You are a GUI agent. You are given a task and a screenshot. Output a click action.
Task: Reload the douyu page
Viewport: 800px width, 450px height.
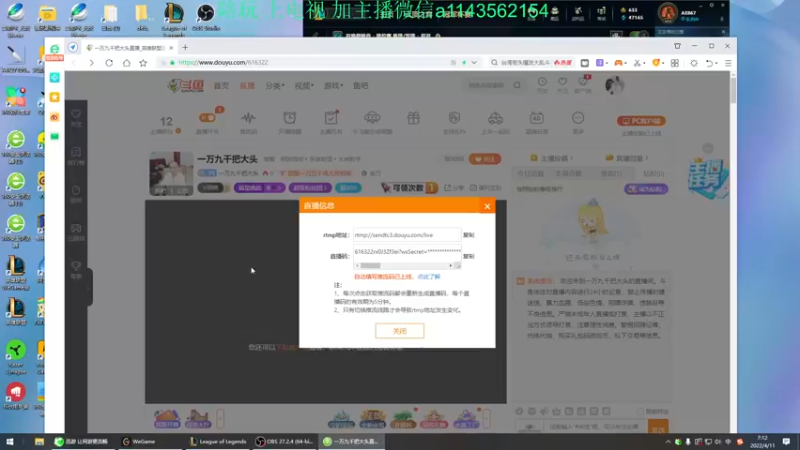109,63
